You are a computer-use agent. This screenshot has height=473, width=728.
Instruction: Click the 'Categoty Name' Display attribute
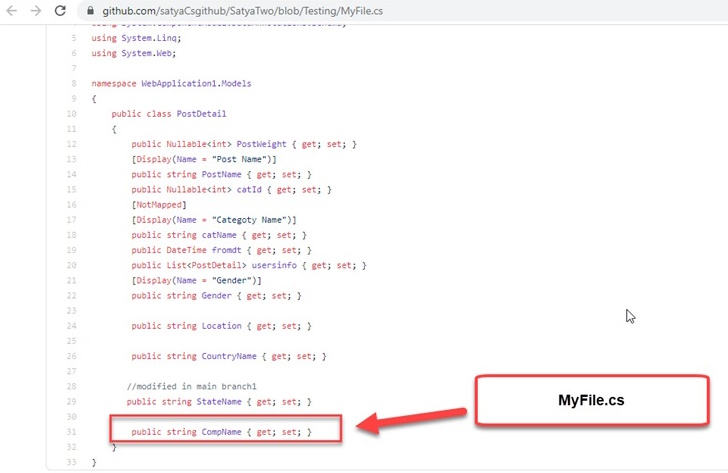point(214,220)
